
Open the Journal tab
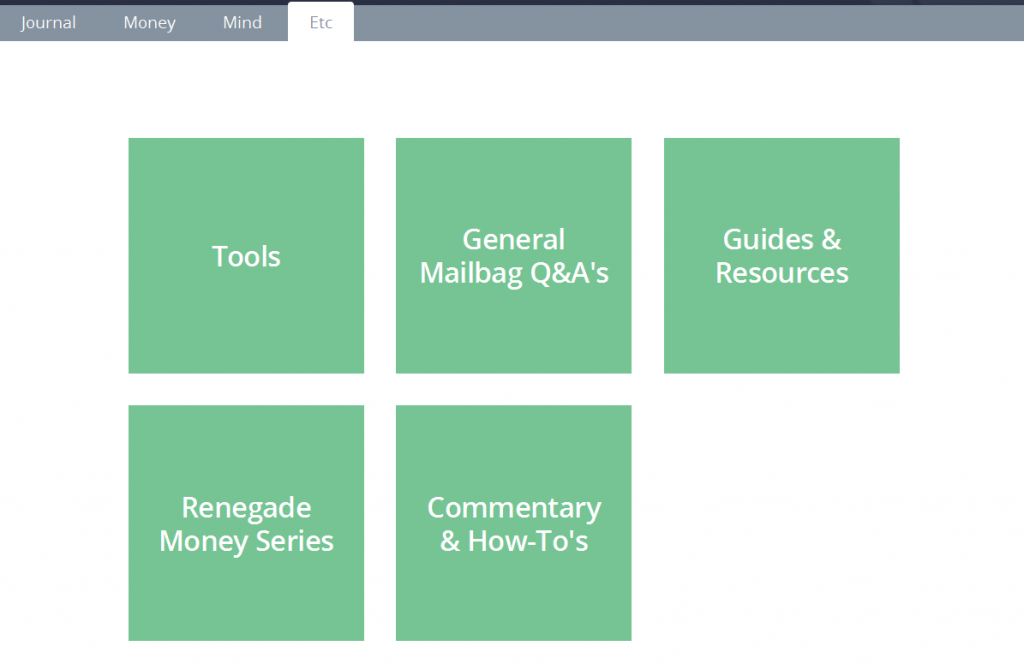coord(48,23)
